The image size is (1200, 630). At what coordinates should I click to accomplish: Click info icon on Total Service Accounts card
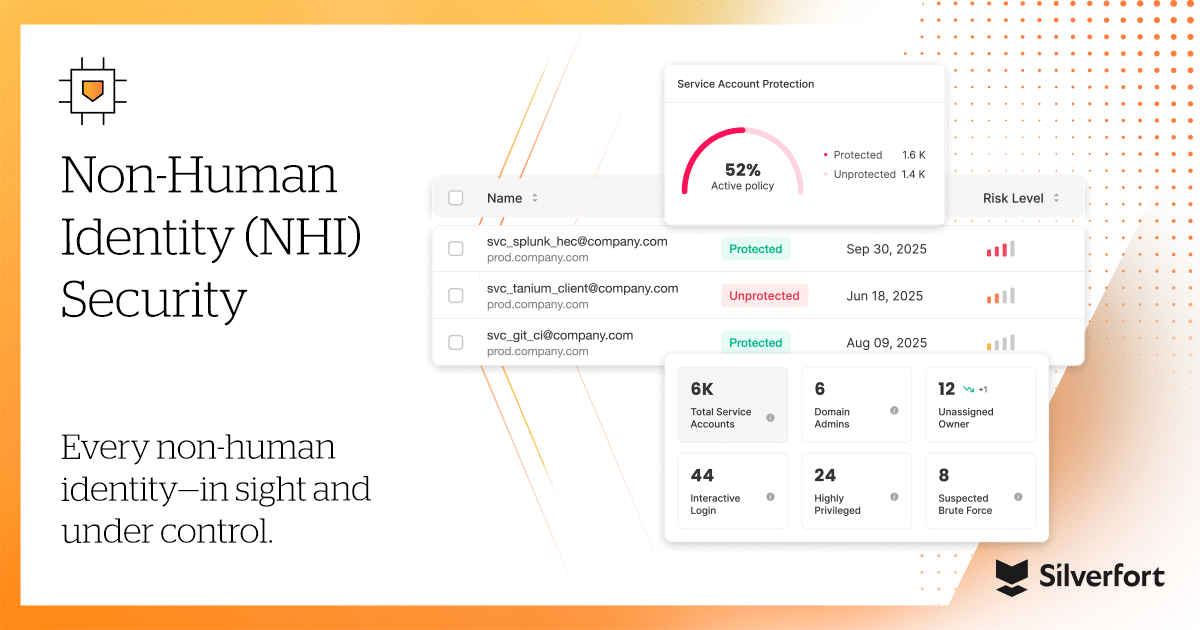coord(770,418)
